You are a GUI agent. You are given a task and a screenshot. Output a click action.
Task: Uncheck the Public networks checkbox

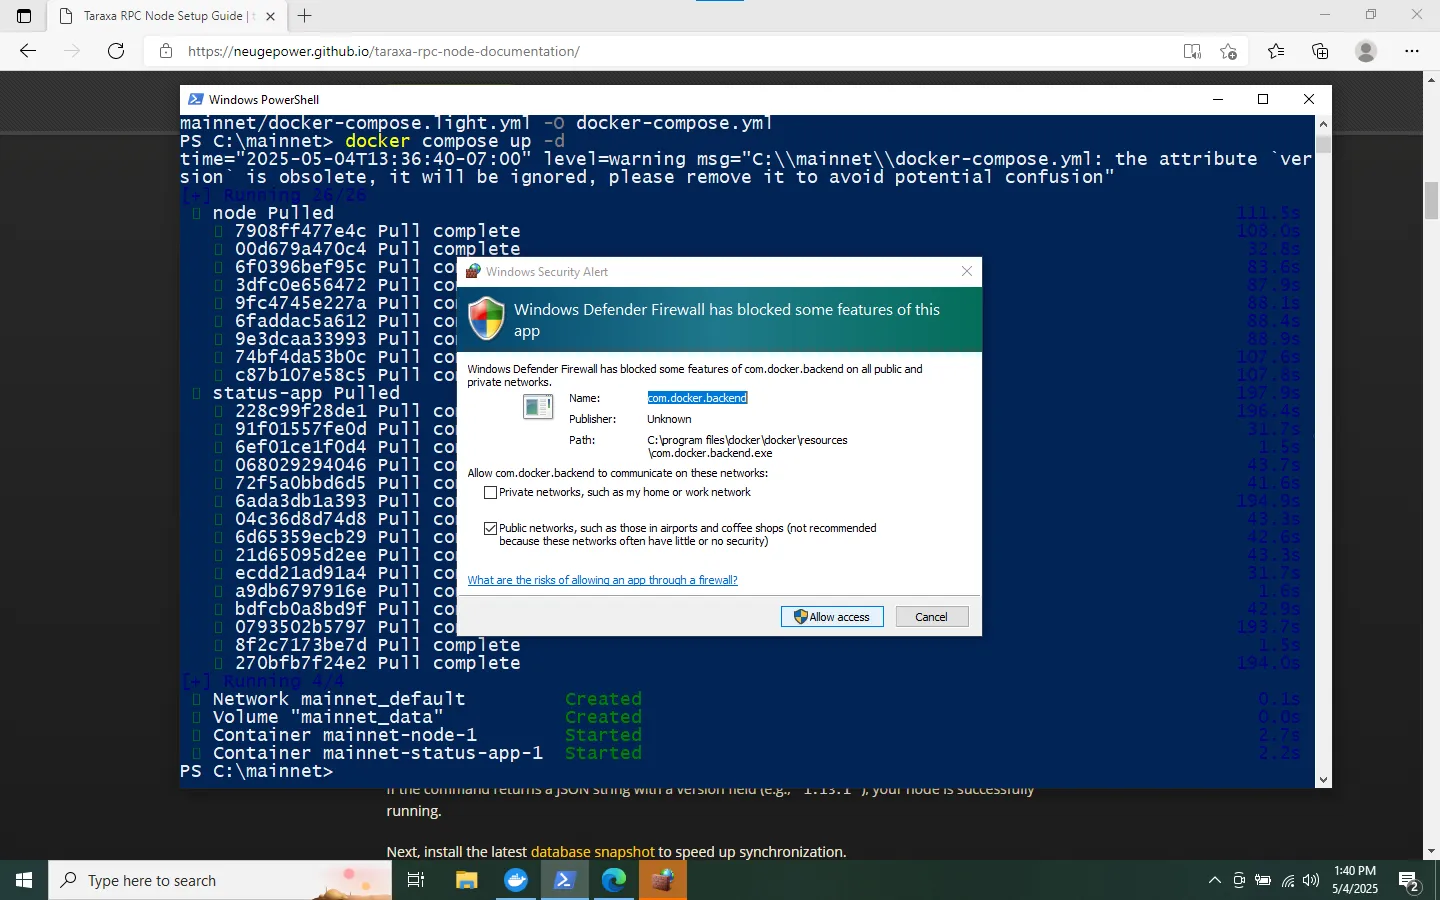click(x=490, y=528)
